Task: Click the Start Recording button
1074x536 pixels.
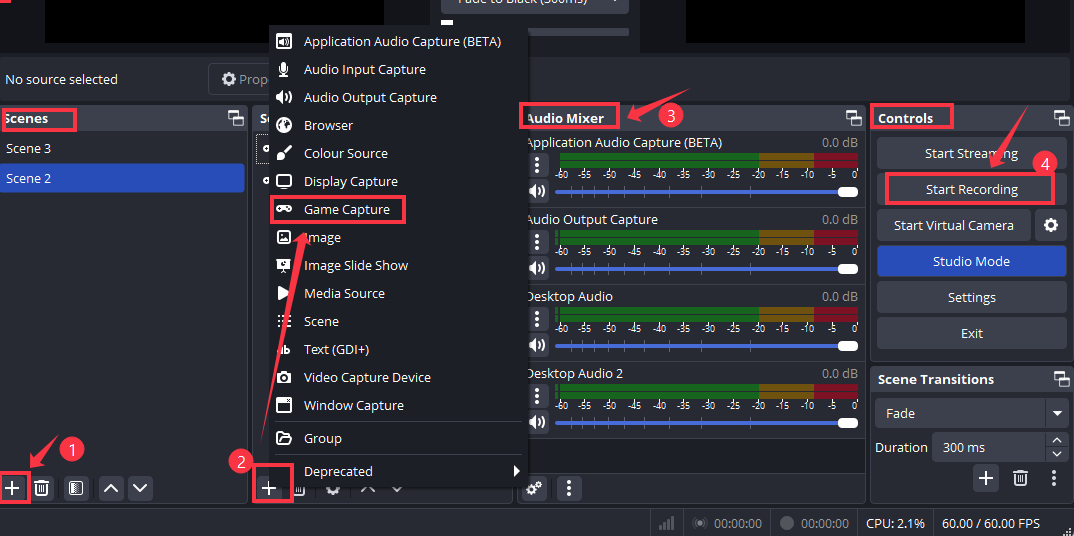Action: coord(971,189)
